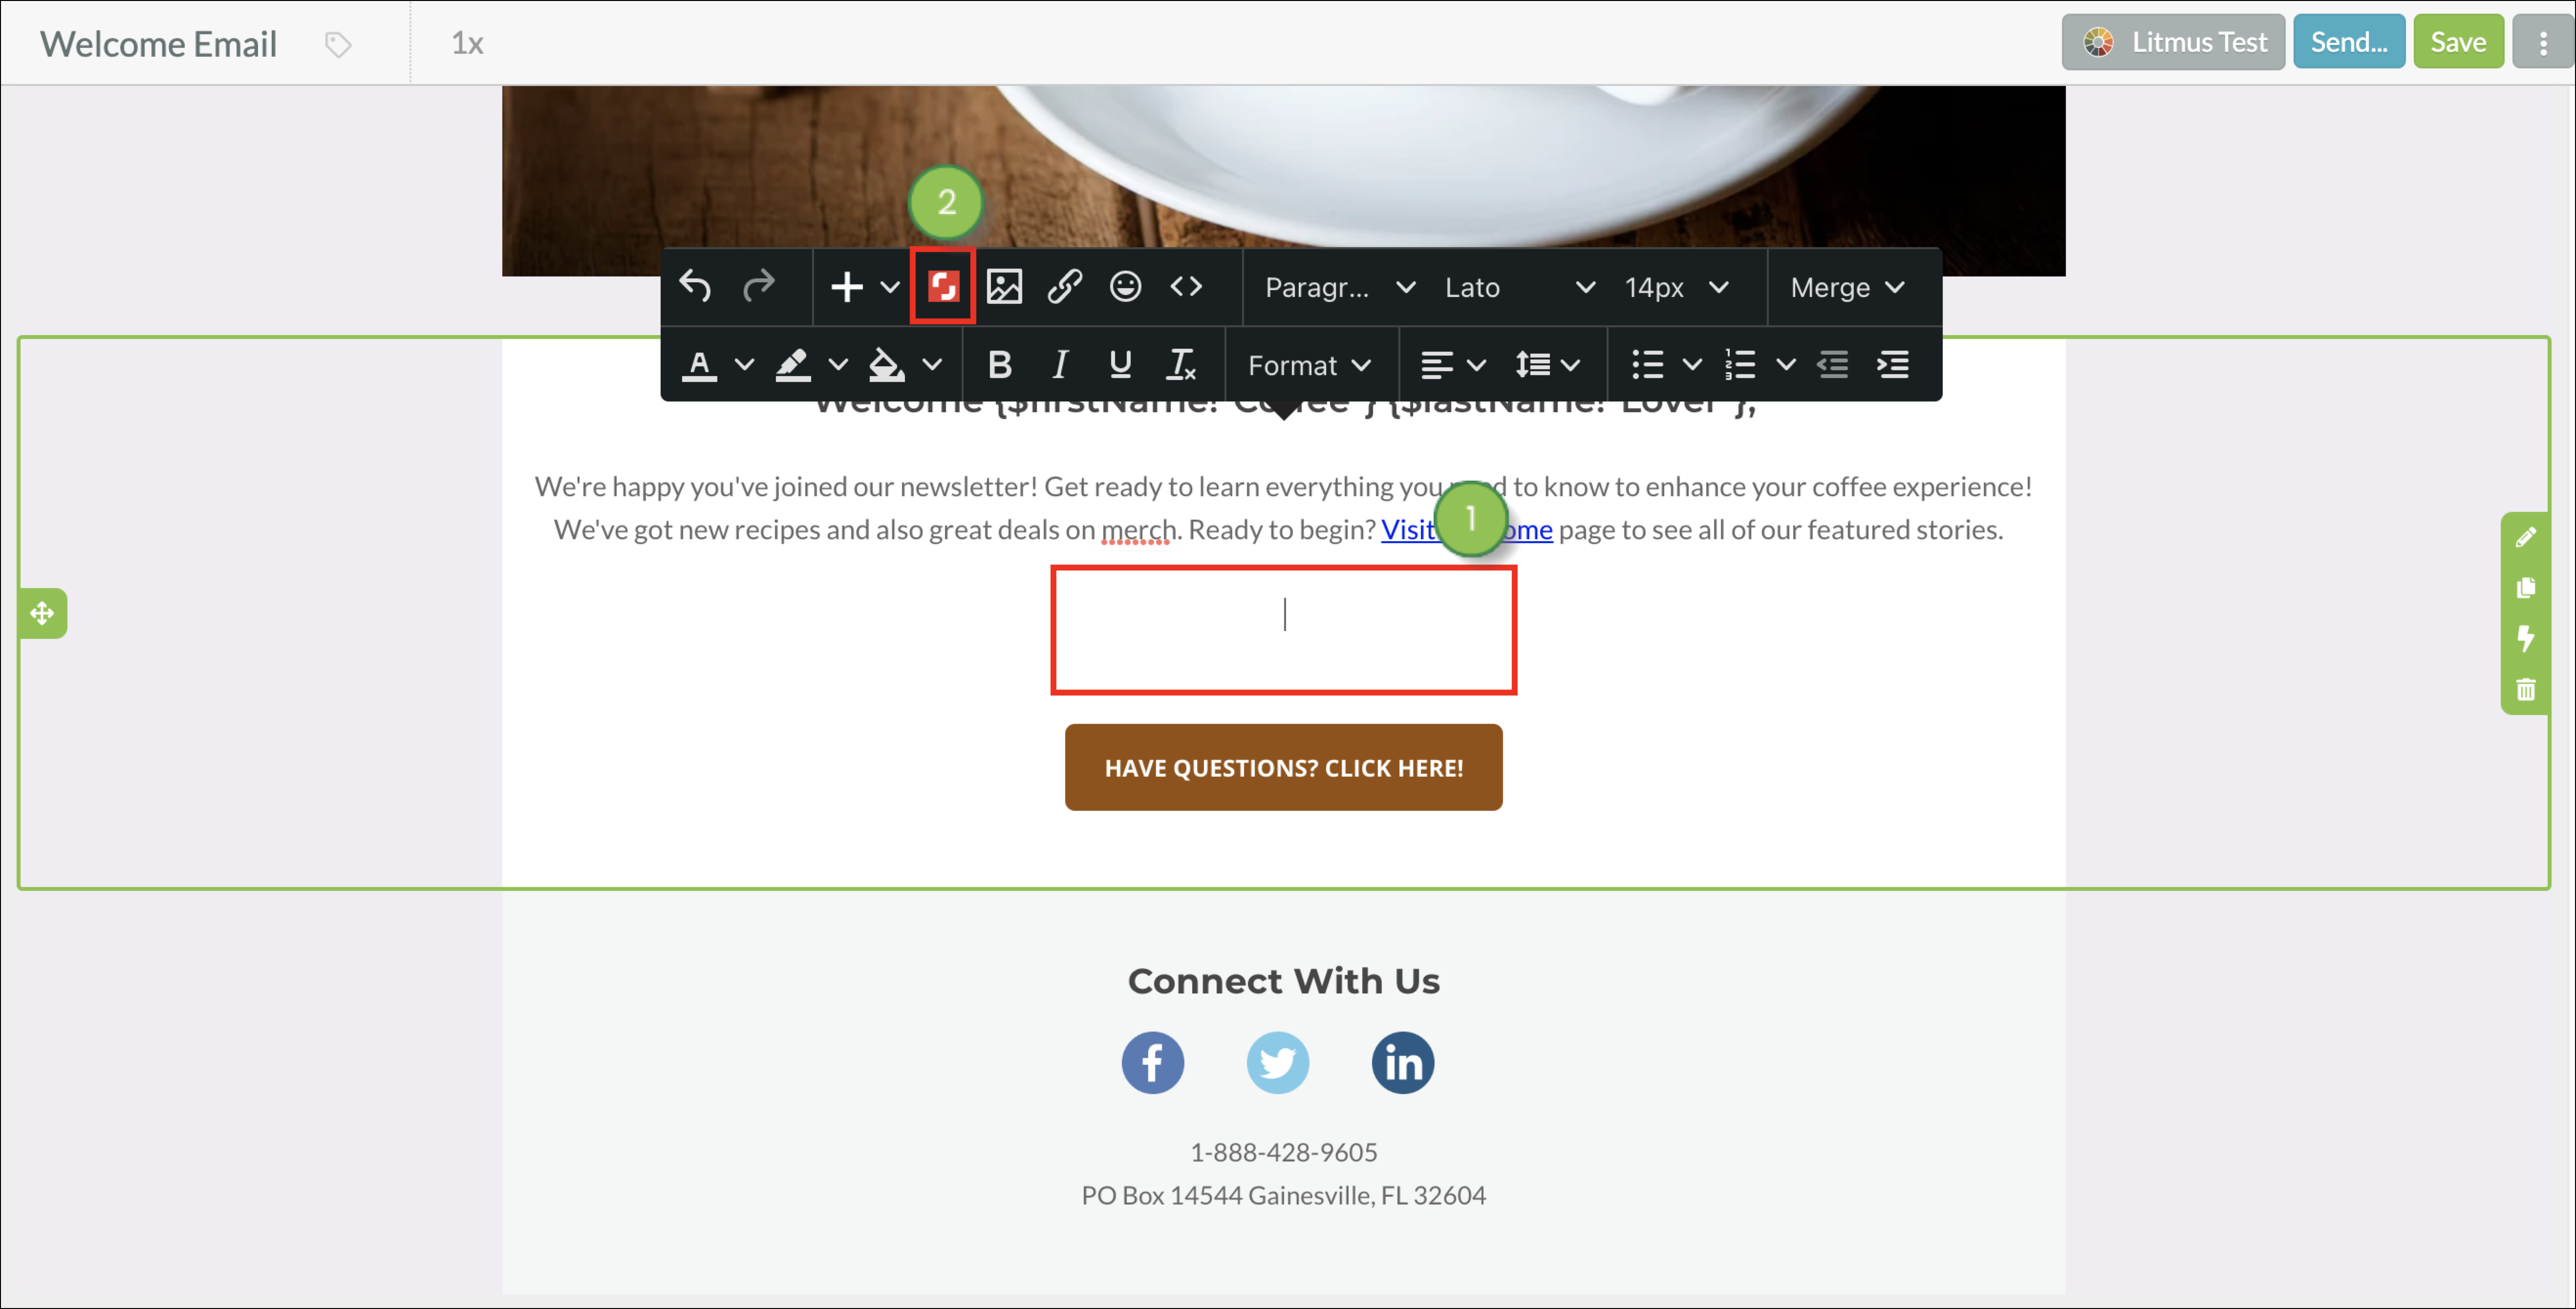Click the line height icon
Image resolution: width=2576 pixels, height=1309 pixels.
1533,365
